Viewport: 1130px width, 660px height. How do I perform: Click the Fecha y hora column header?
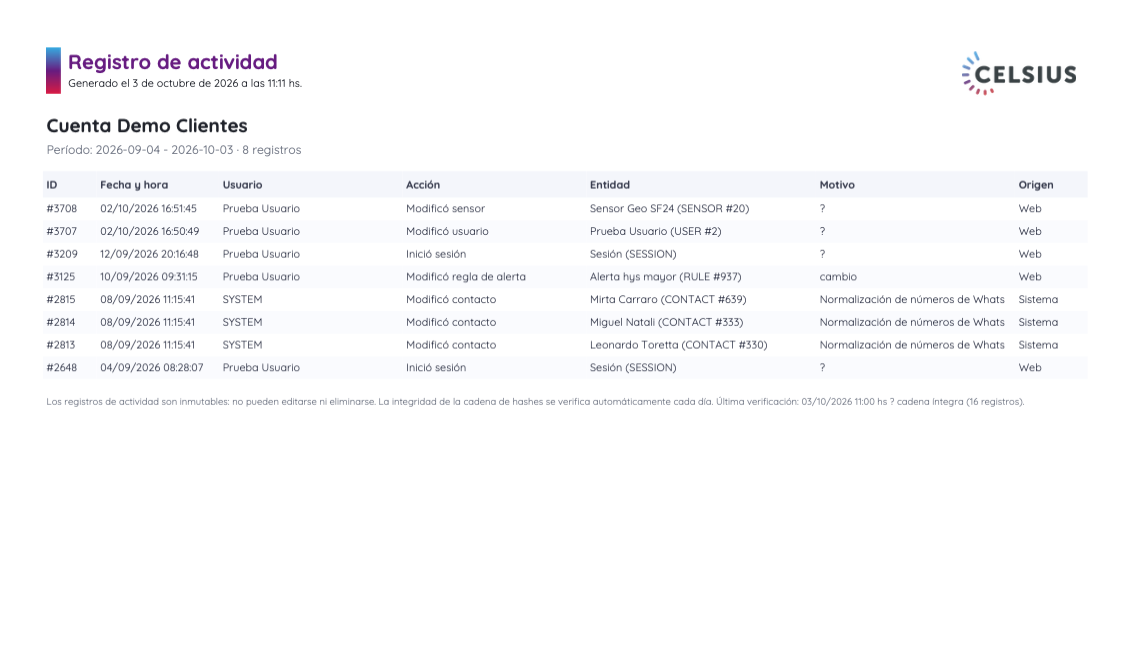point(134,184)
